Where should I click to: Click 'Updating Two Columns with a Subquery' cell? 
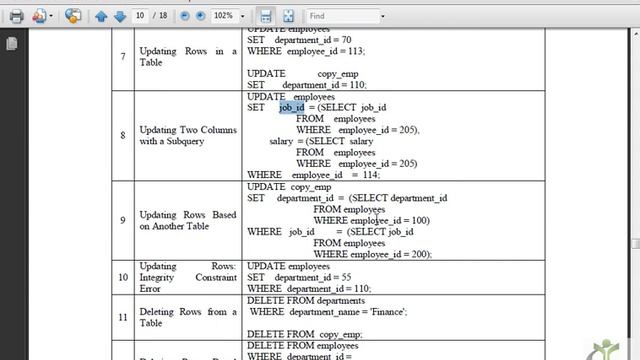(188, 136)
